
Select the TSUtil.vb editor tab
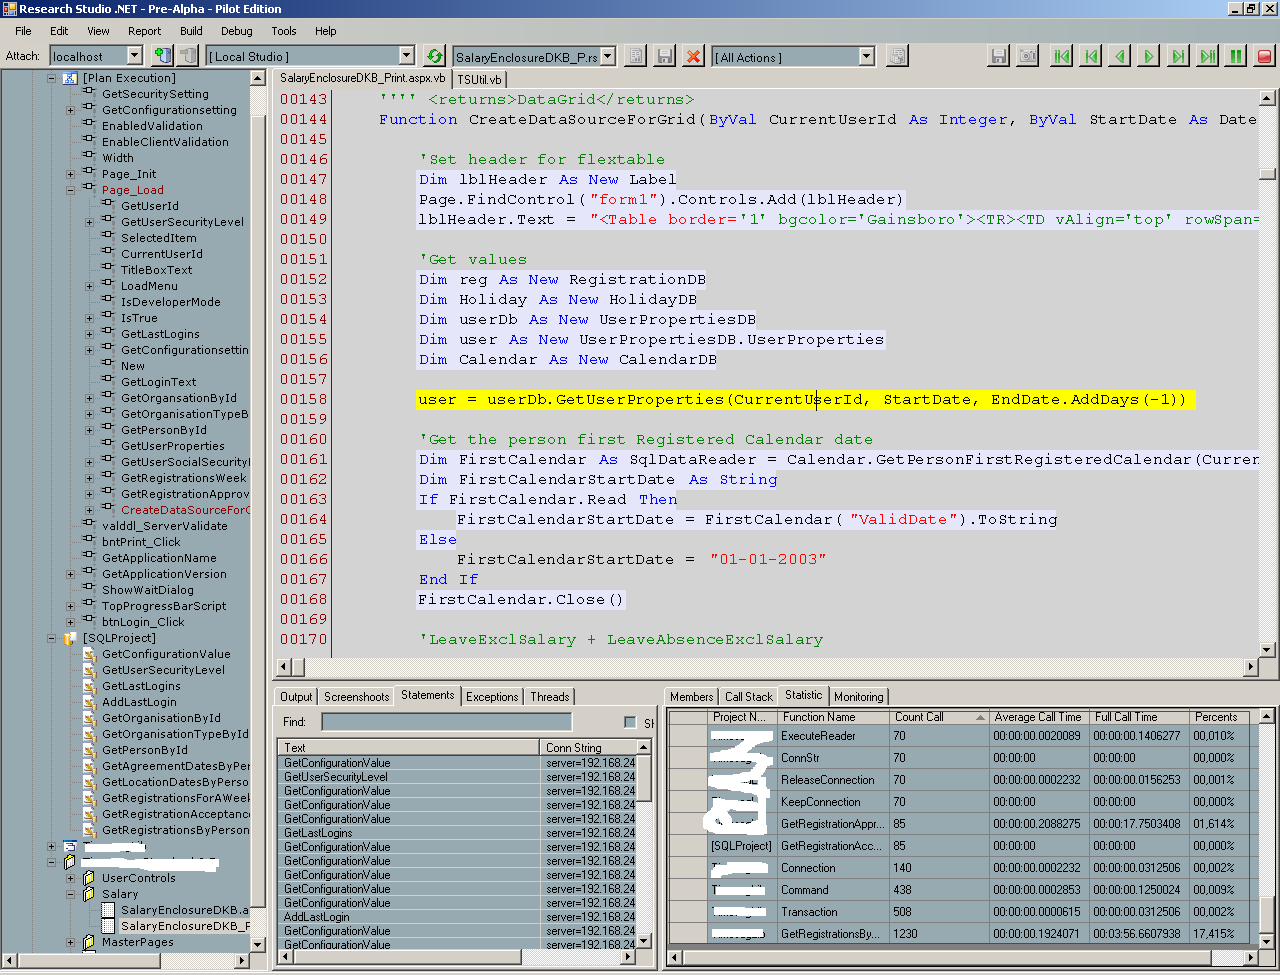tap(481, 79)
